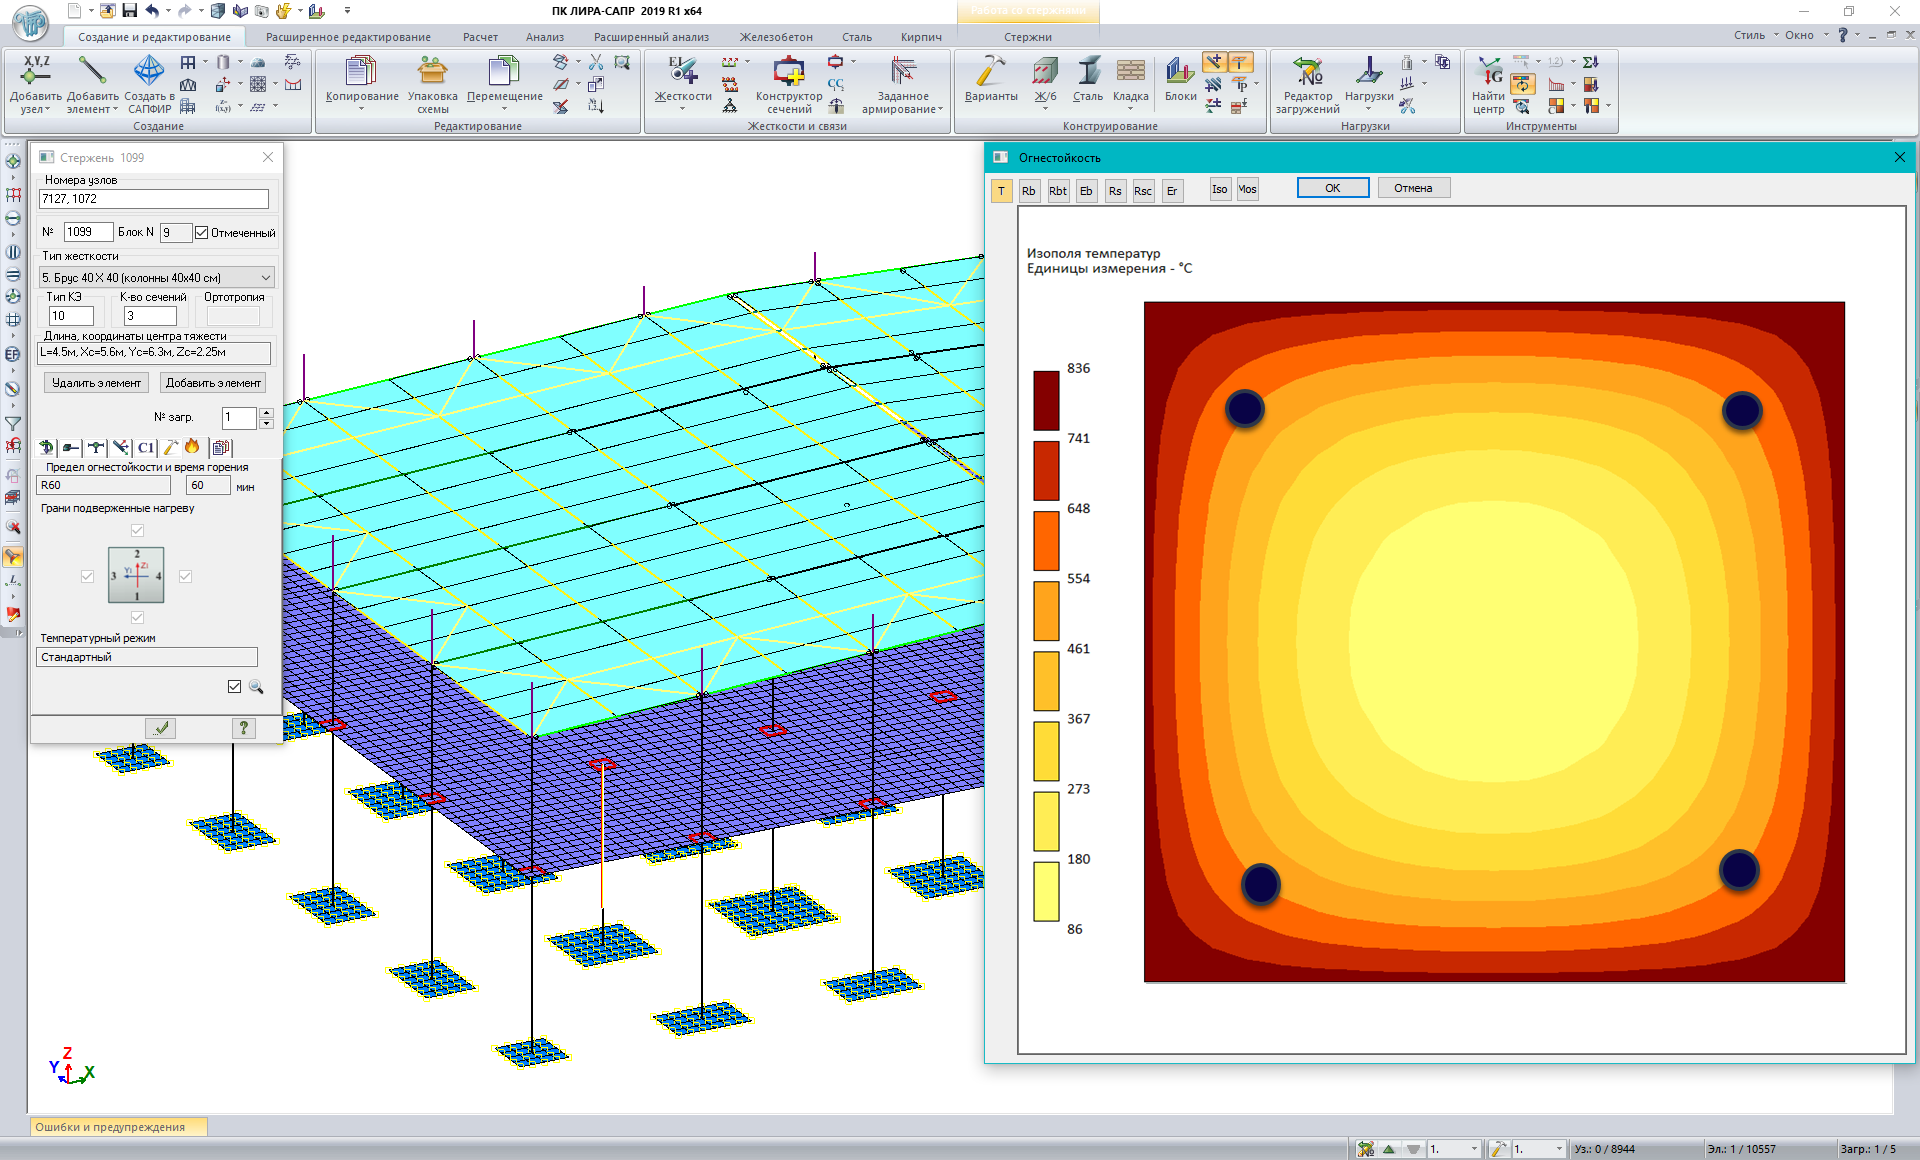Toggle checkbox next to magnifier icon
1920x1160 pixels.
point(234,687)
